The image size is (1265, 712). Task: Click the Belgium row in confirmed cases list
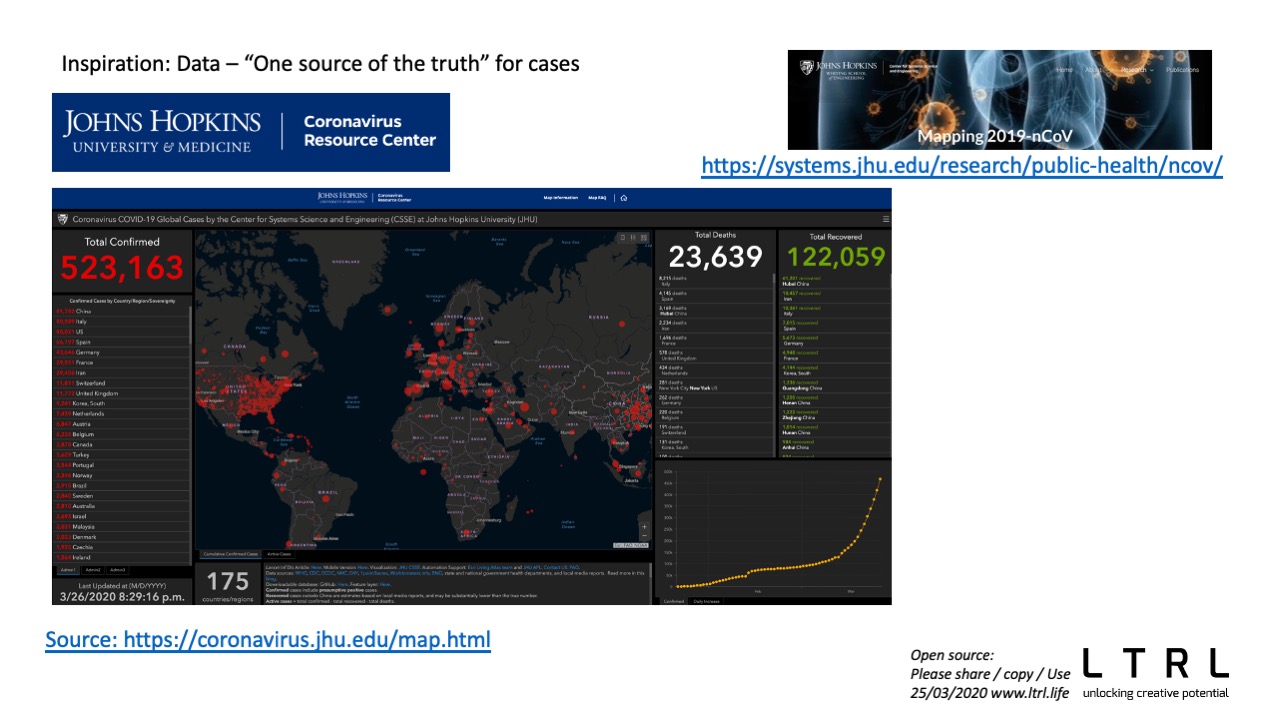pyautogui.click(x=120, y=434)
